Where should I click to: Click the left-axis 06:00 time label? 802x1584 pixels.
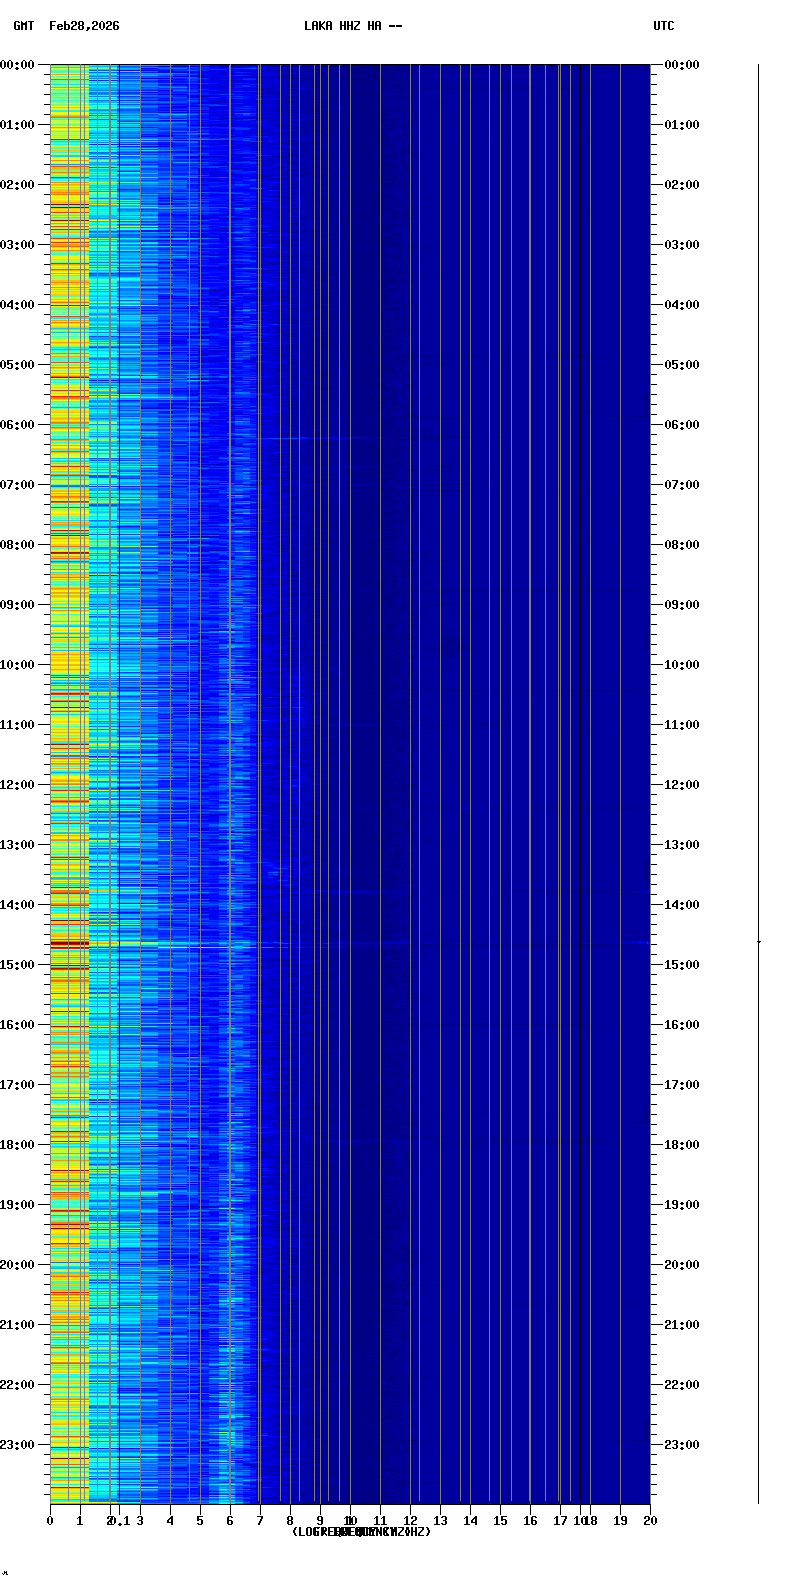pos(18,425)
